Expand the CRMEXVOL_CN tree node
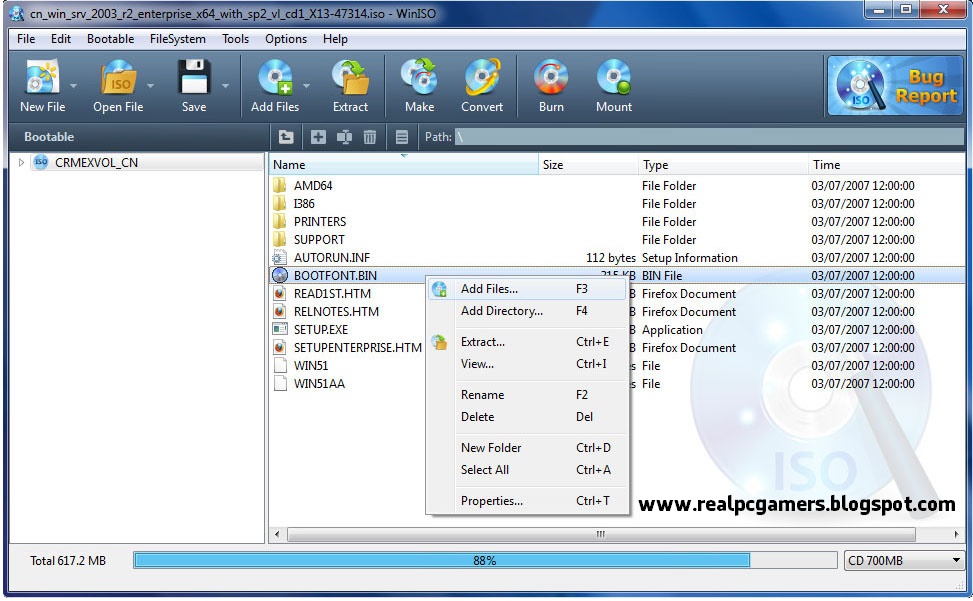 [21, 162]
